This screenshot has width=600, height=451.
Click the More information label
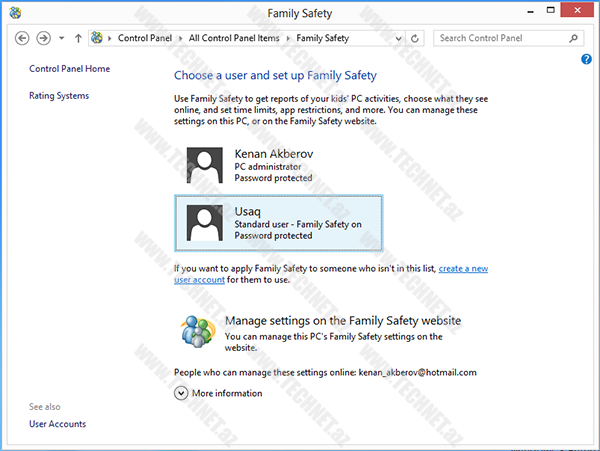coord(227,393)
